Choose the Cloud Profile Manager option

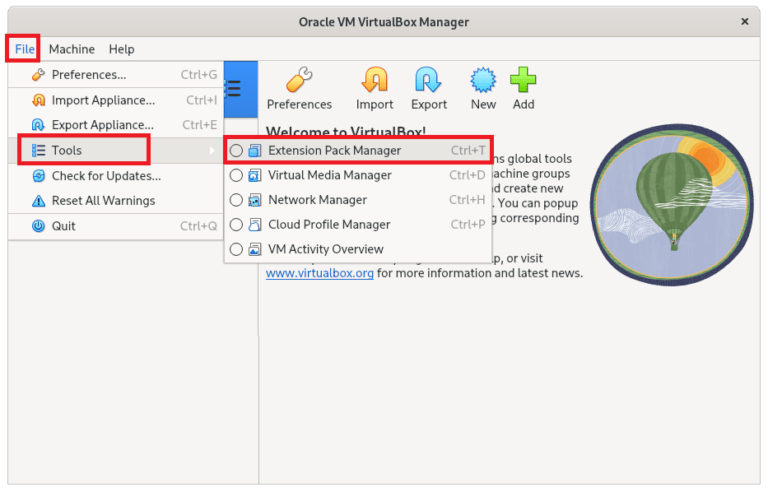pyautogui.click(x=328, y=225)
